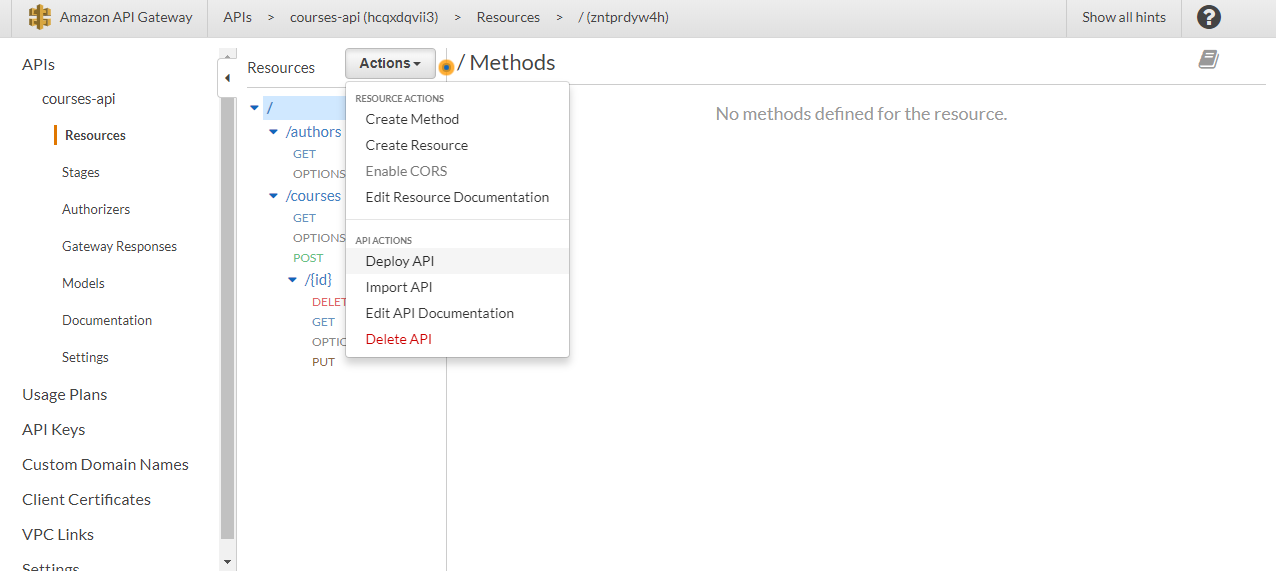Open the Actions dropdown button
This screenshot has width=1276, height=576.
[390, 63]
